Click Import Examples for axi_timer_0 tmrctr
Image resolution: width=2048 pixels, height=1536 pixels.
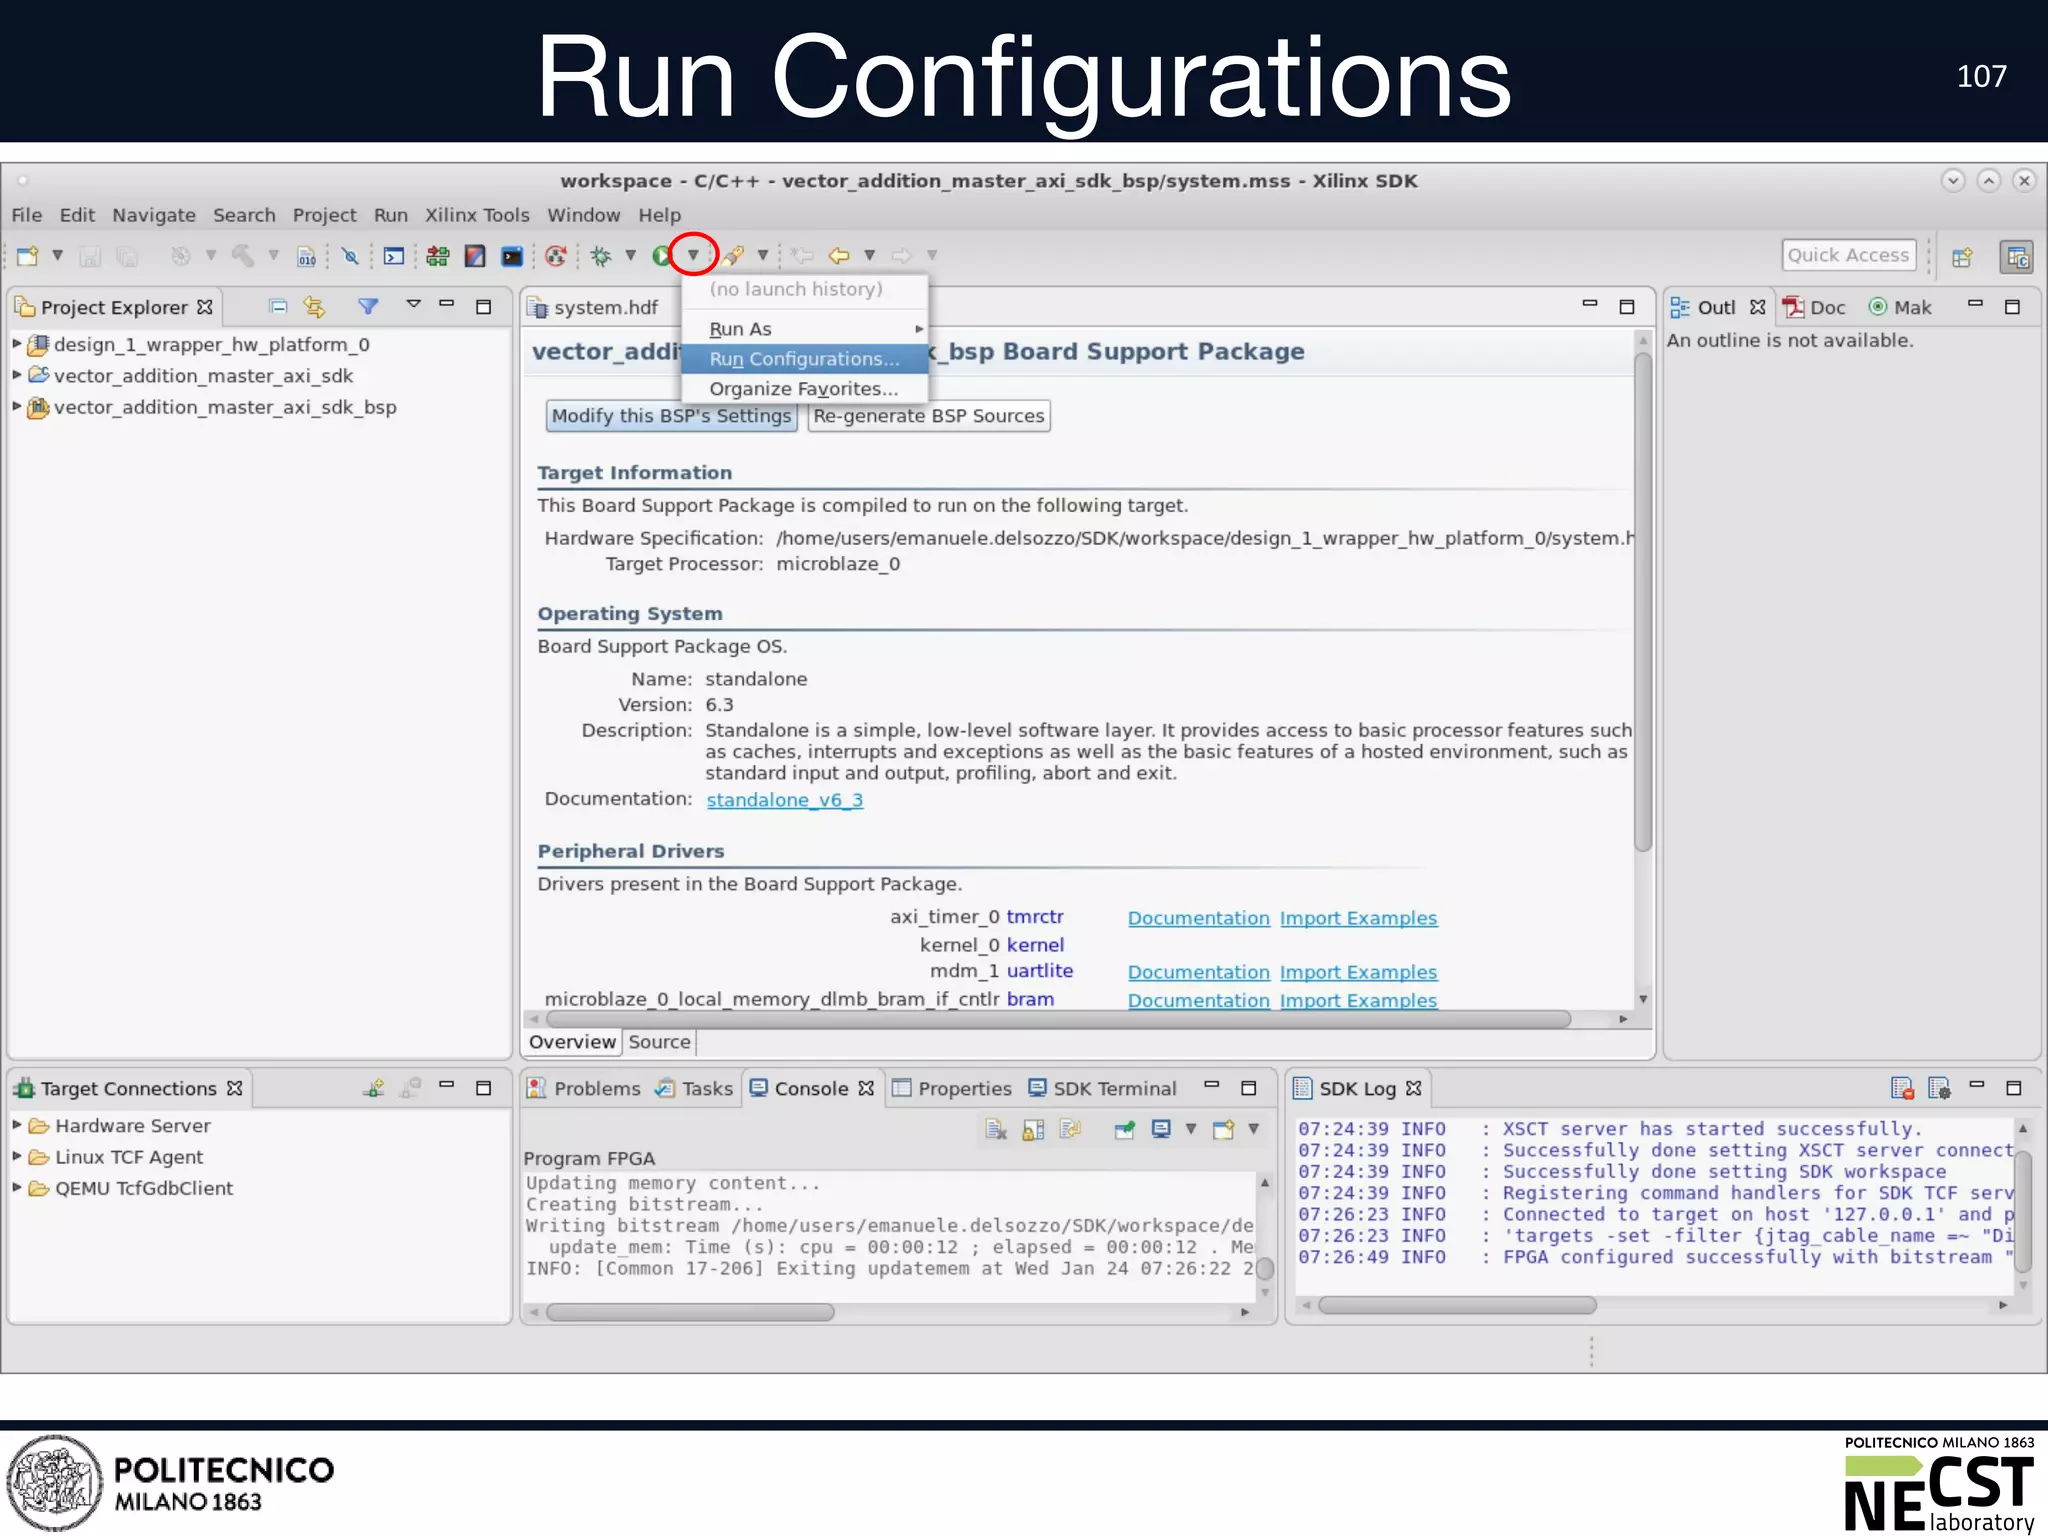[1358, 918]
